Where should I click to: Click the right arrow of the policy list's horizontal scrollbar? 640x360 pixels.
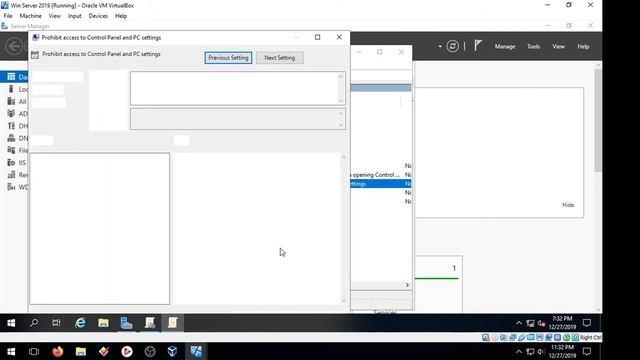[x=407, y=285]
